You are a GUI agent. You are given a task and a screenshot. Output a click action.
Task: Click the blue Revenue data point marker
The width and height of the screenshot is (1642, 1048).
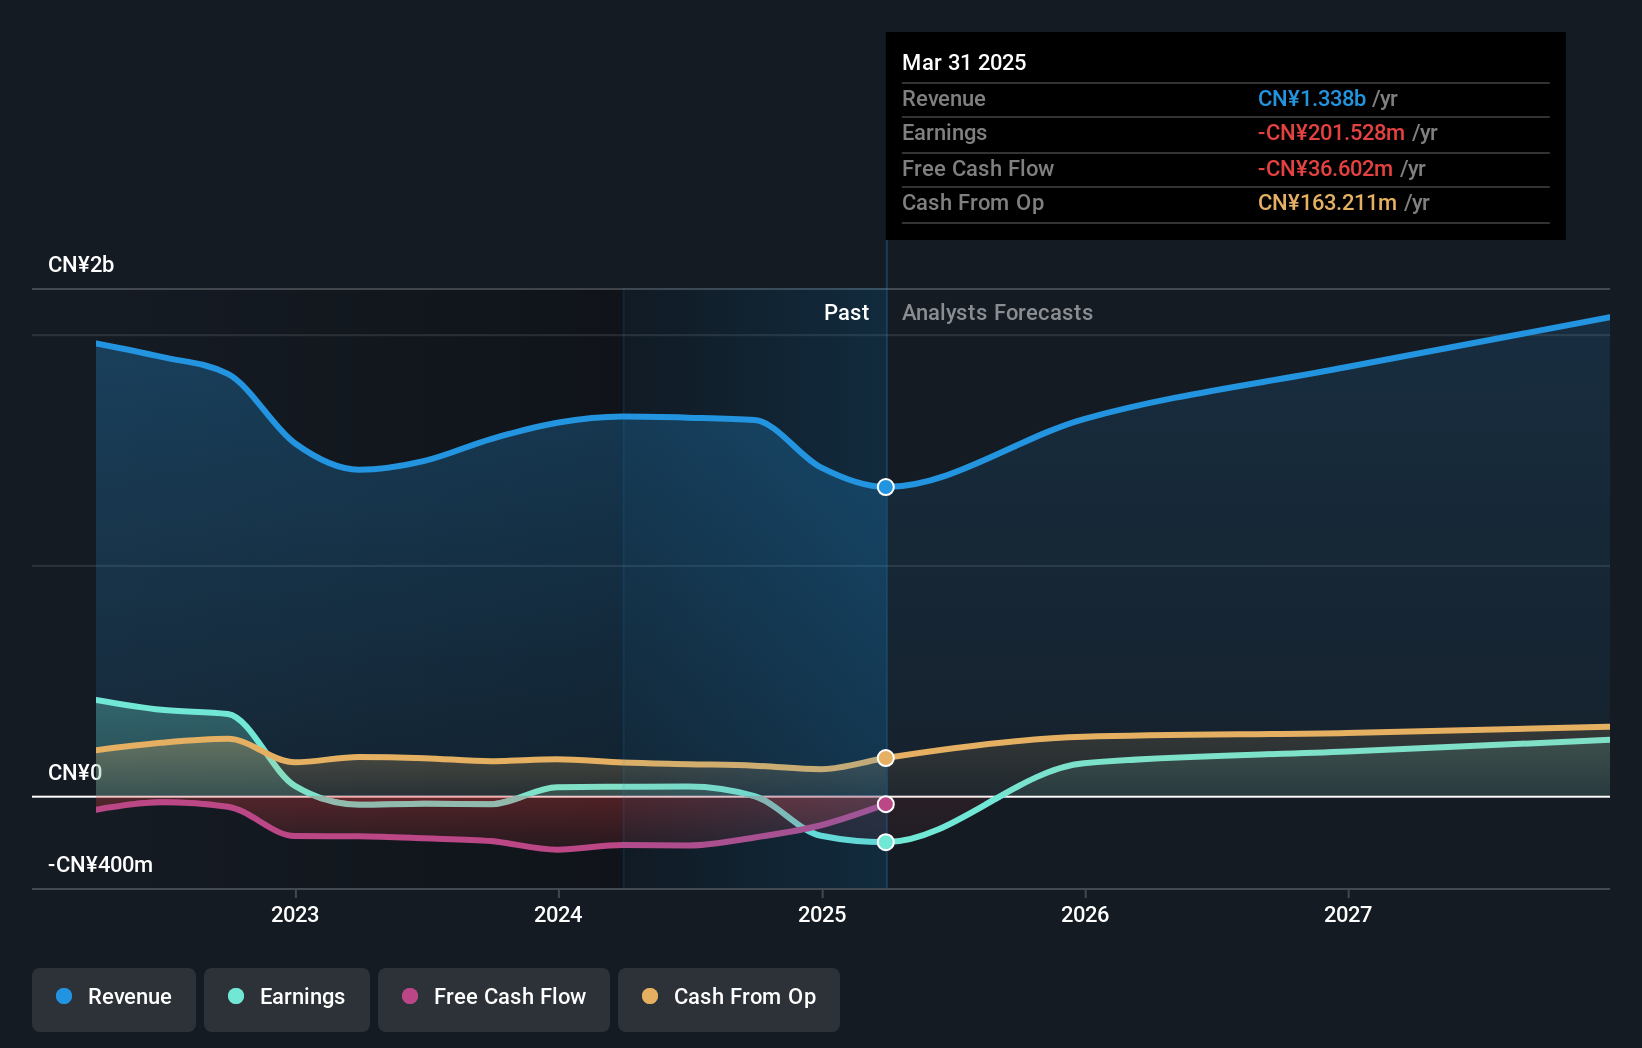point(886,487)
